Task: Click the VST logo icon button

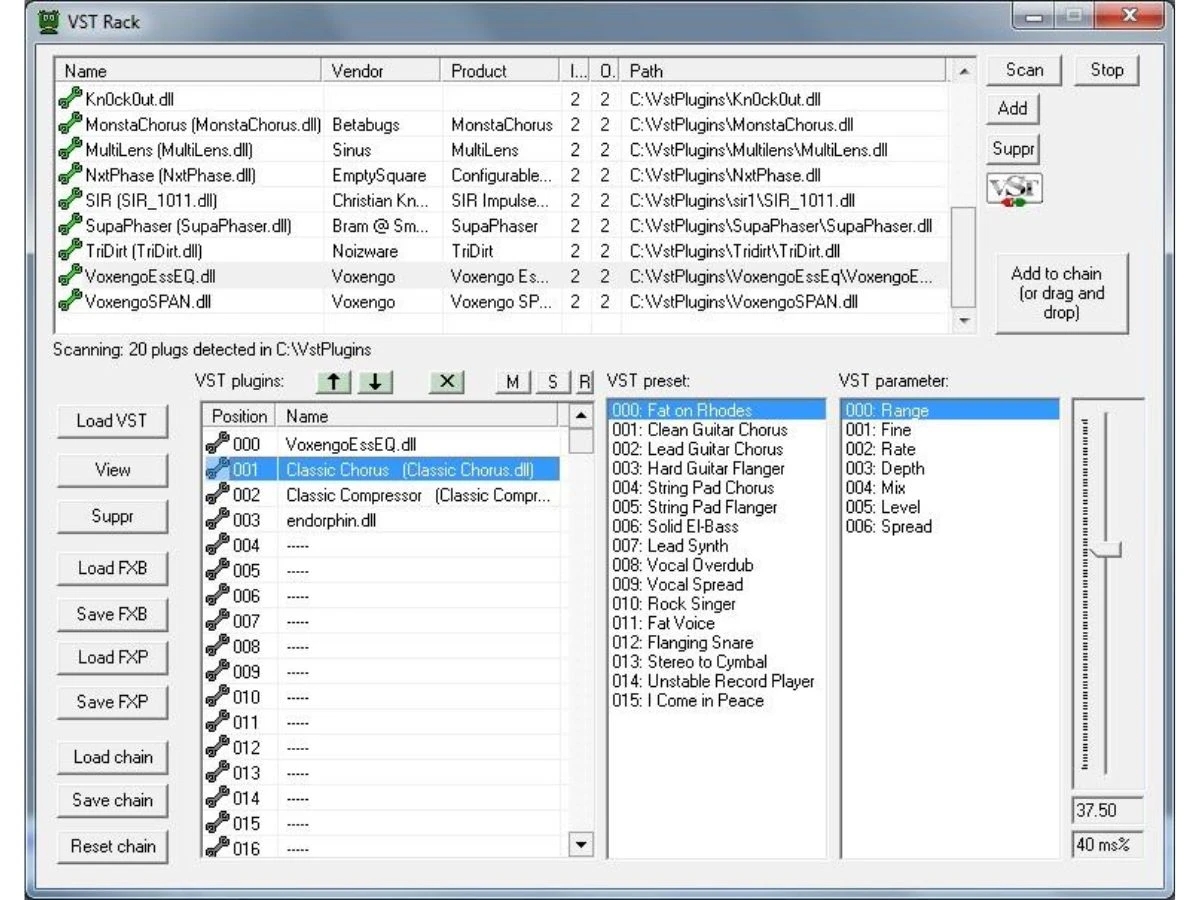Action: (1013, 191)
